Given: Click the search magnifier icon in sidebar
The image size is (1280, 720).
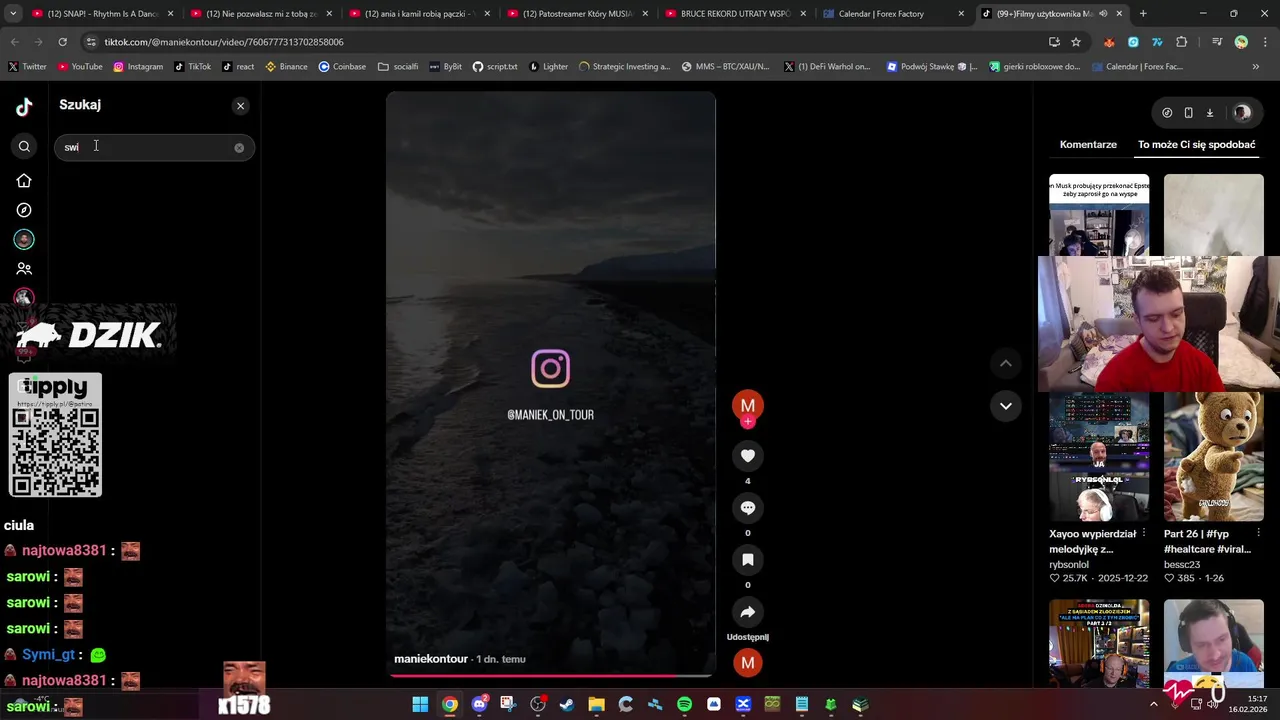Looking at the screenshot, I should click(24, 147).
